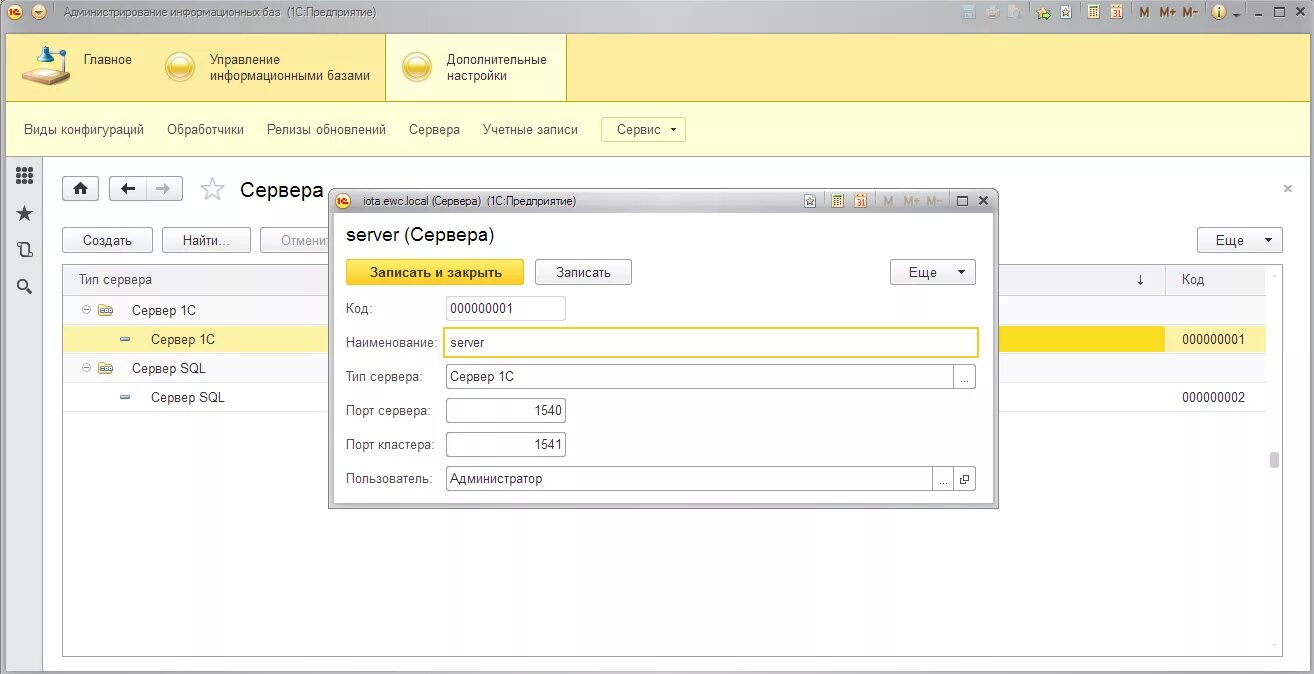Click the Записать button
1314x674 pixels.
click(583, 272)
